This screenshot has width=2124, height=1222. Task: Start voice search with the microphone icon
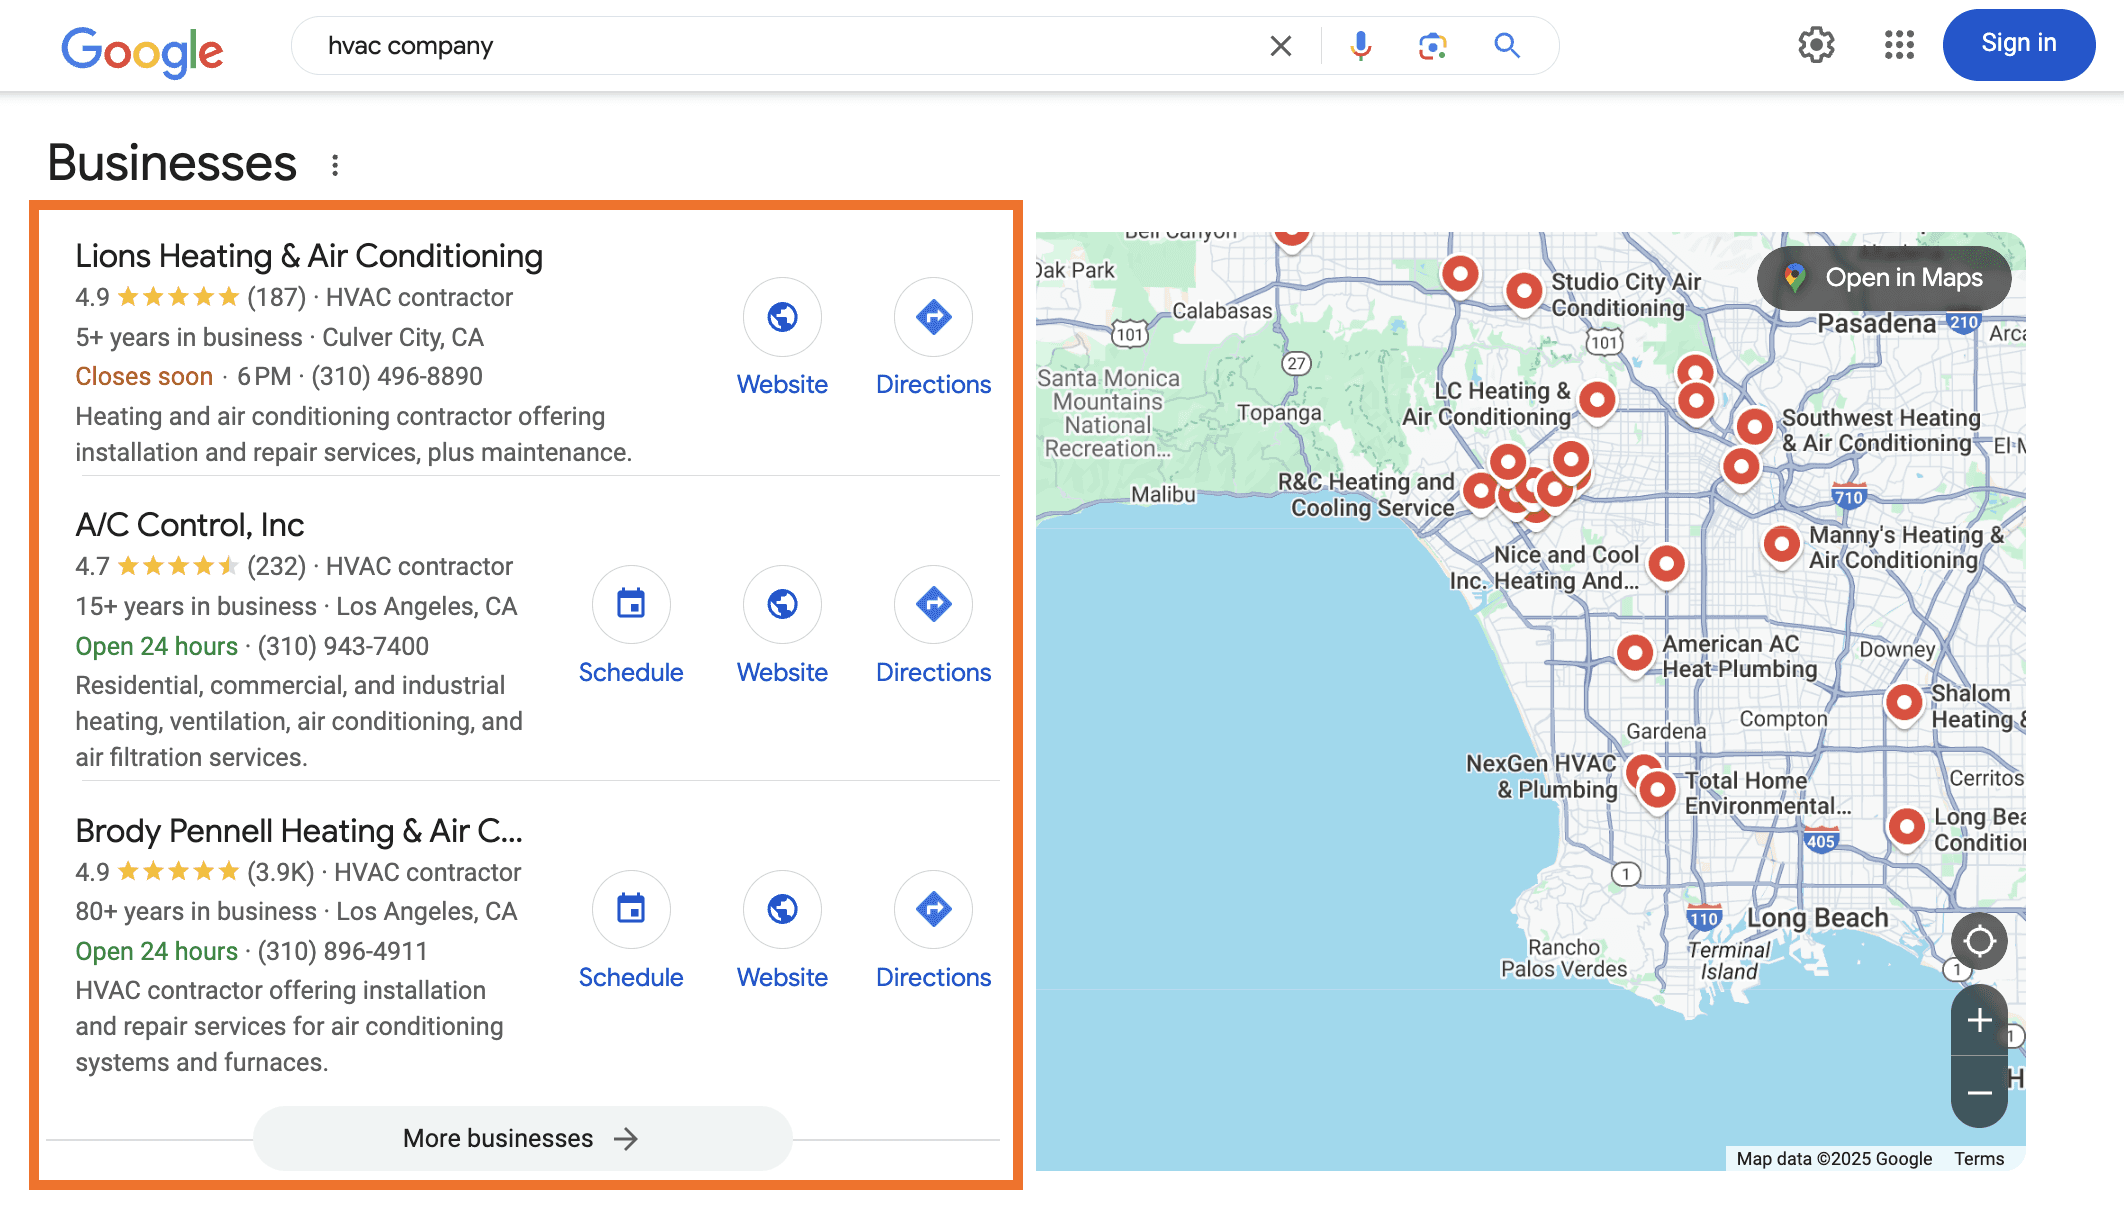click(x=1360, y=46)
